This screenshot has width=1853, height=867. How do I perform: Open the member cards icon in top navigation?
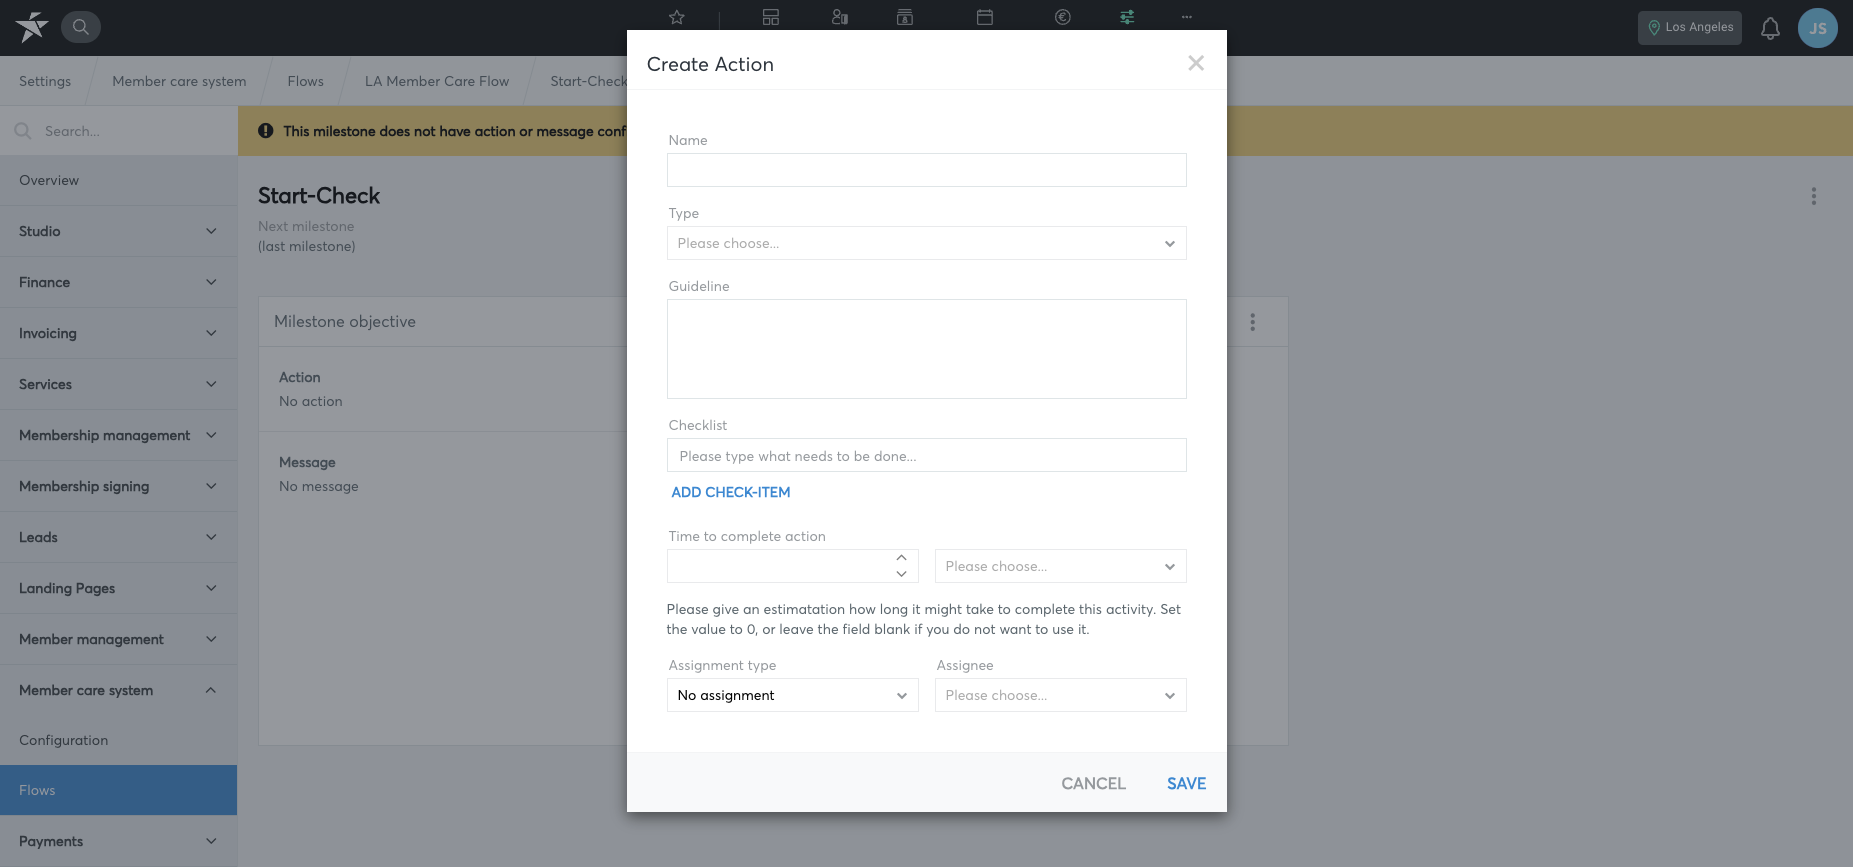click(905, 17)
